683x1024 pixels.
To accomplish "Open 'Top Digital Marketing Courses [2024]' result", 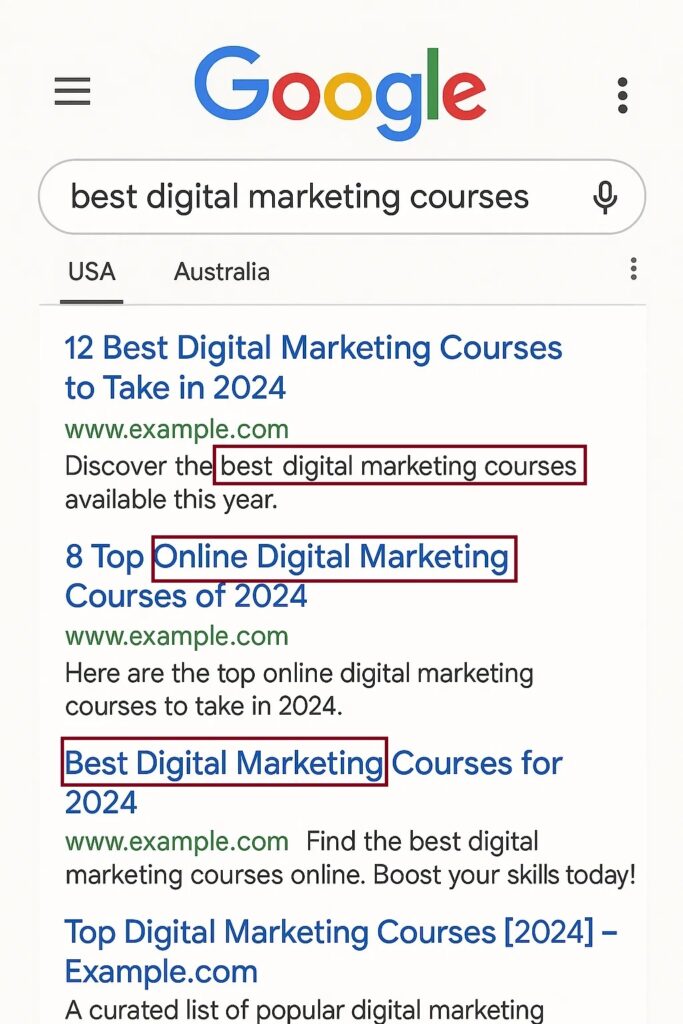I will pyautogui.click(x=340, y=951).
